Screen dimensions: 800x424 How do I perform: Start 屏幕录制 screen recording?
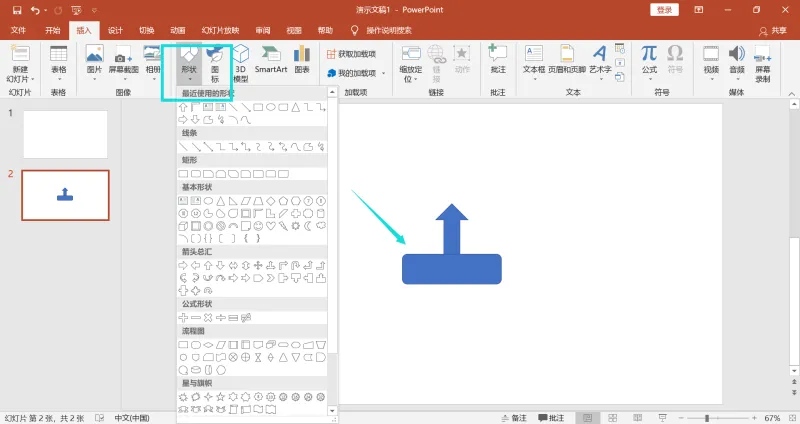[763, 64]
